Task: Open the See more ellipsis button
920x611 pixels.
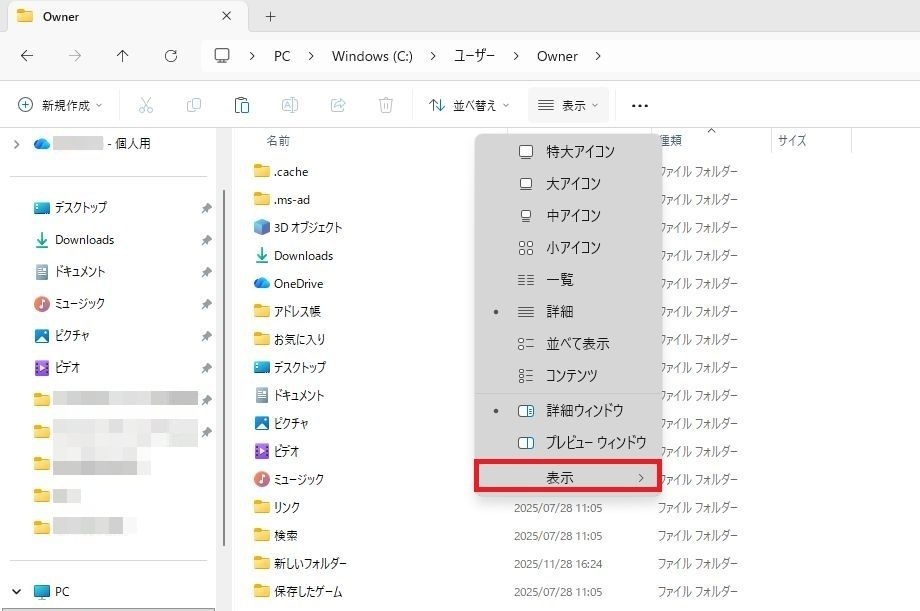Action: [x=640, y=106]
